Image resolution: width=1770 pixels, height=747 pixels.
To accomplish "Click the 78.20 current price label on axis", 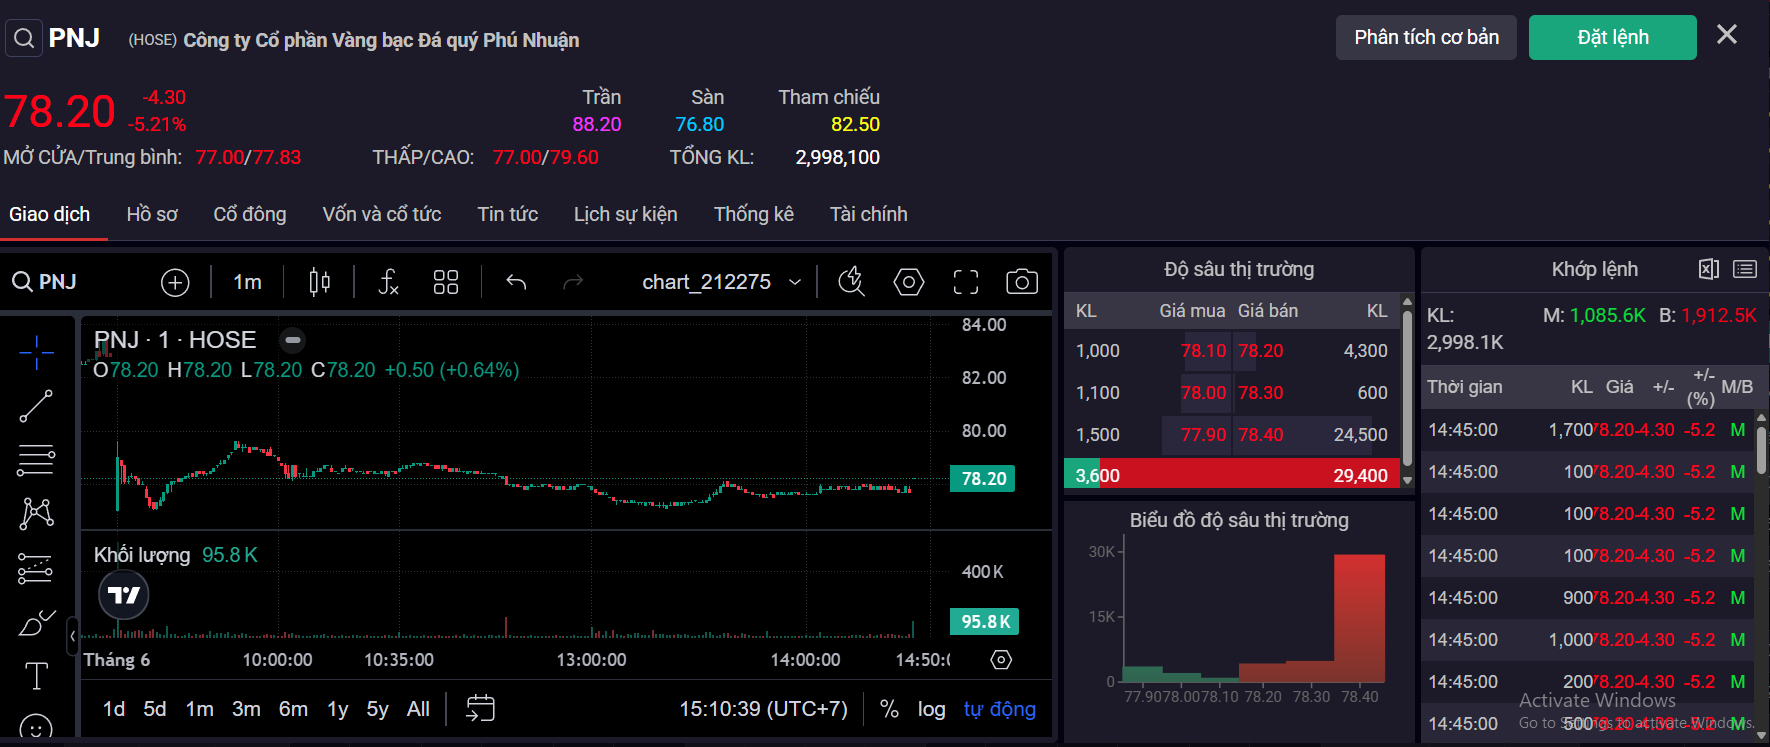I will click(x=983, y=479).
